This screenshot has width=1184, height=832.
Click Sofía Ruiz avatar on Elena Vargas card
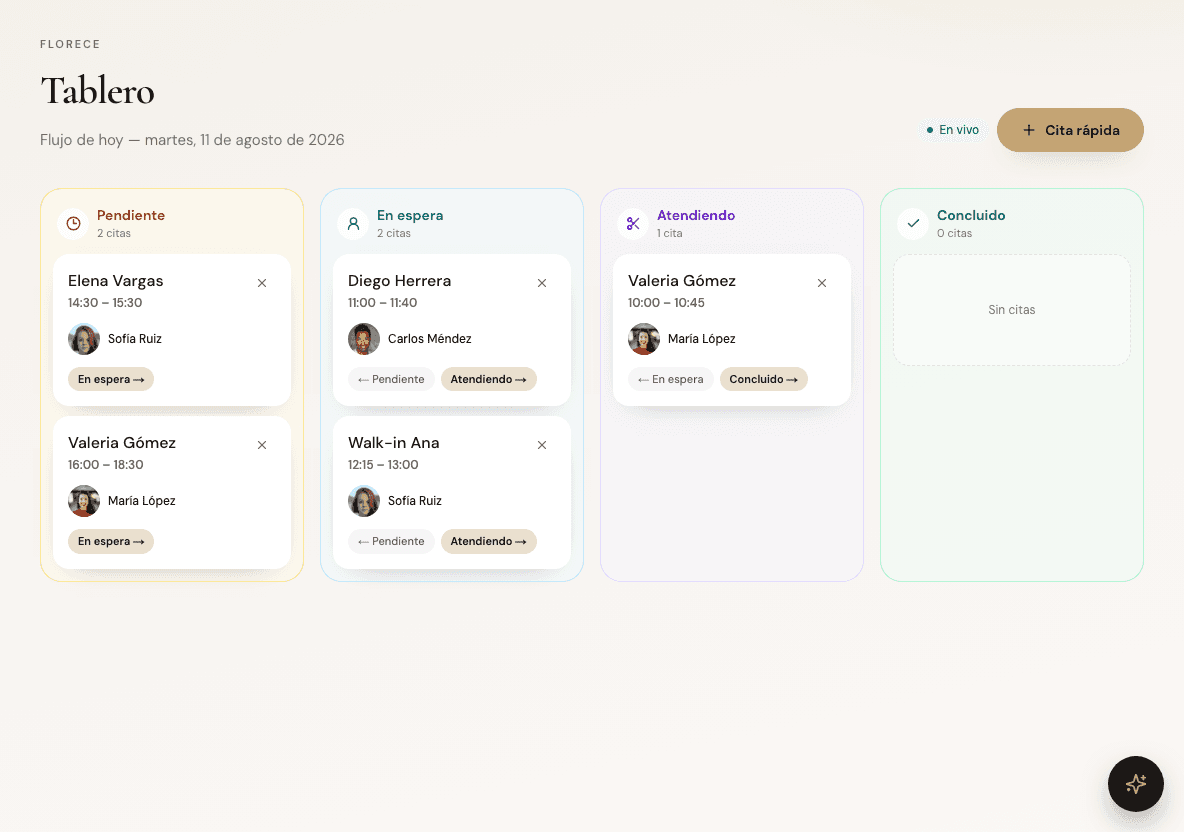84,339
